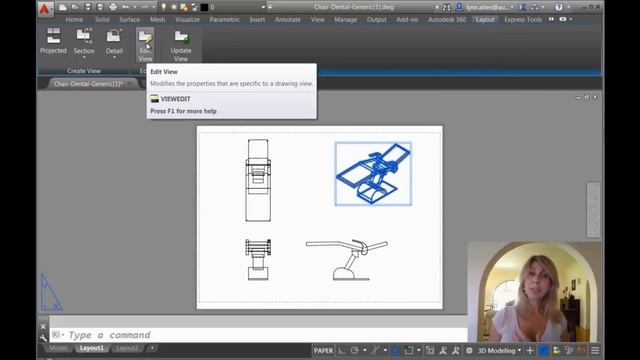The height and width of the screenshot is (360, 640).
Task: Click the Plot printer icon
Action: [x=113, y=7]
